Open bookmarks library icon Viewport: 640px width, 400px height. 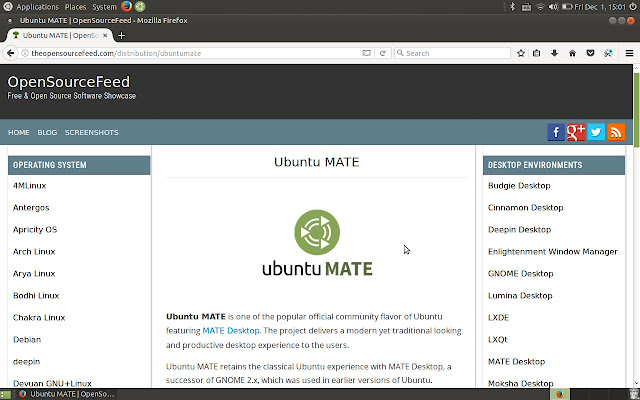536,53
